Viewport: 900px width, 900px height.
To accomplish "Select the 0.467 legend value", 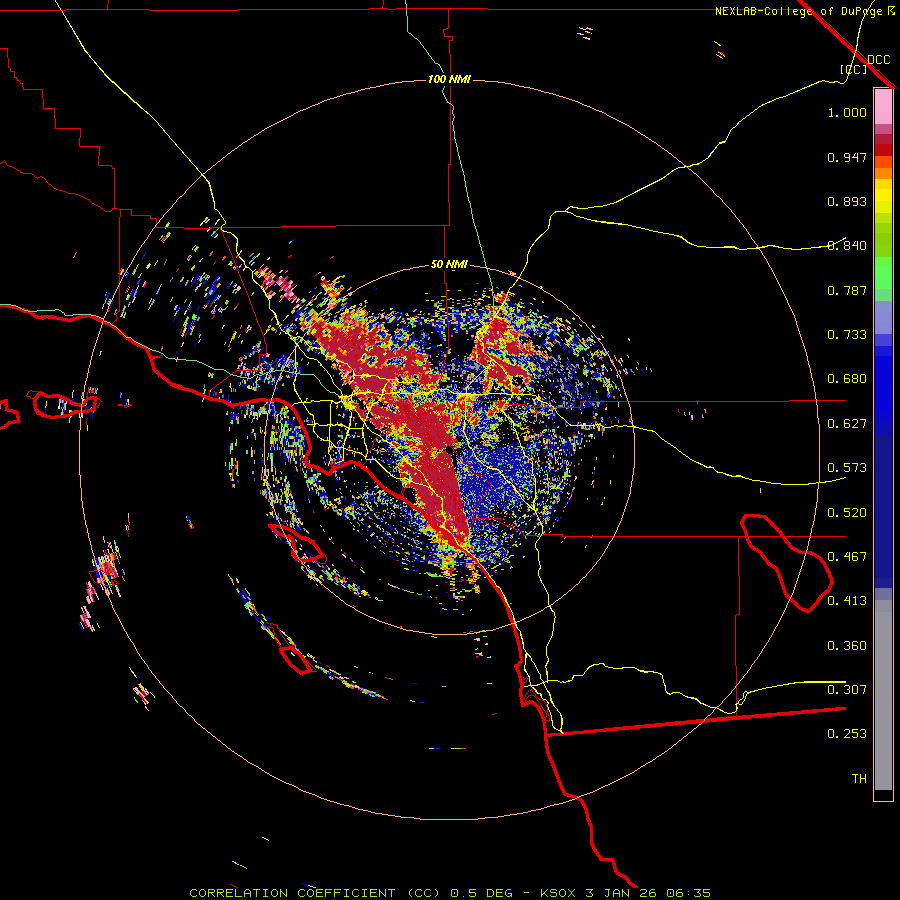I will tap(847, 557).
